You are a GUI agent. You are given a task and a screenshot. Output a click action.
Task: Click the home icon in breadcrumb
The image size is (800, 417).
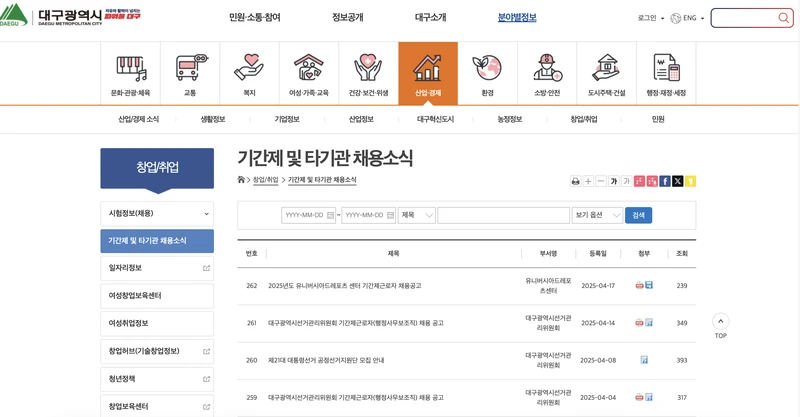tap(241, 179)
